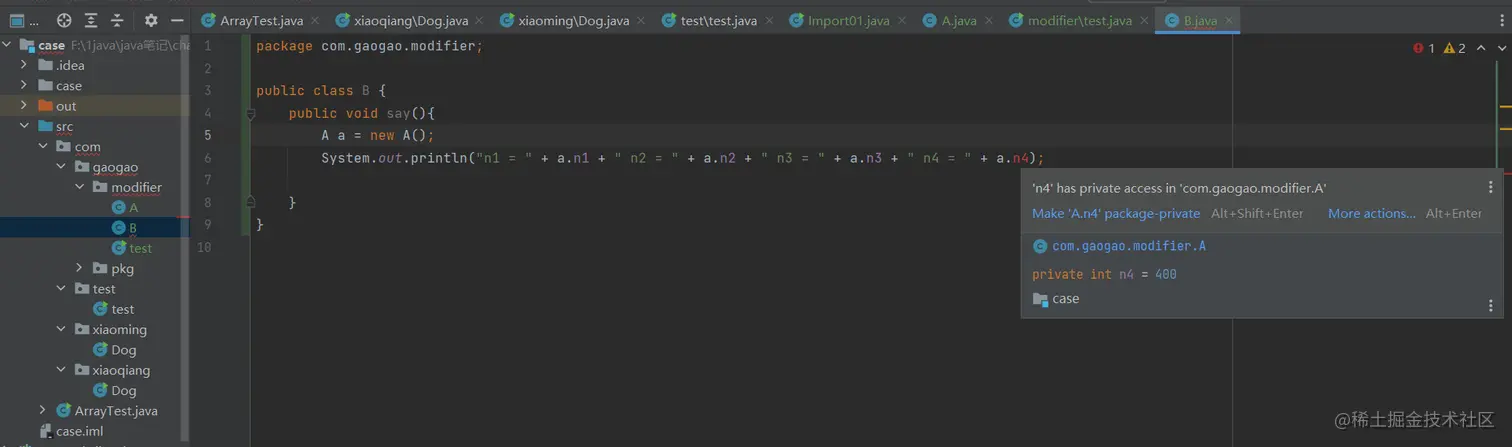Click the 'a.n4' error reference in code

pos(1012,158)
